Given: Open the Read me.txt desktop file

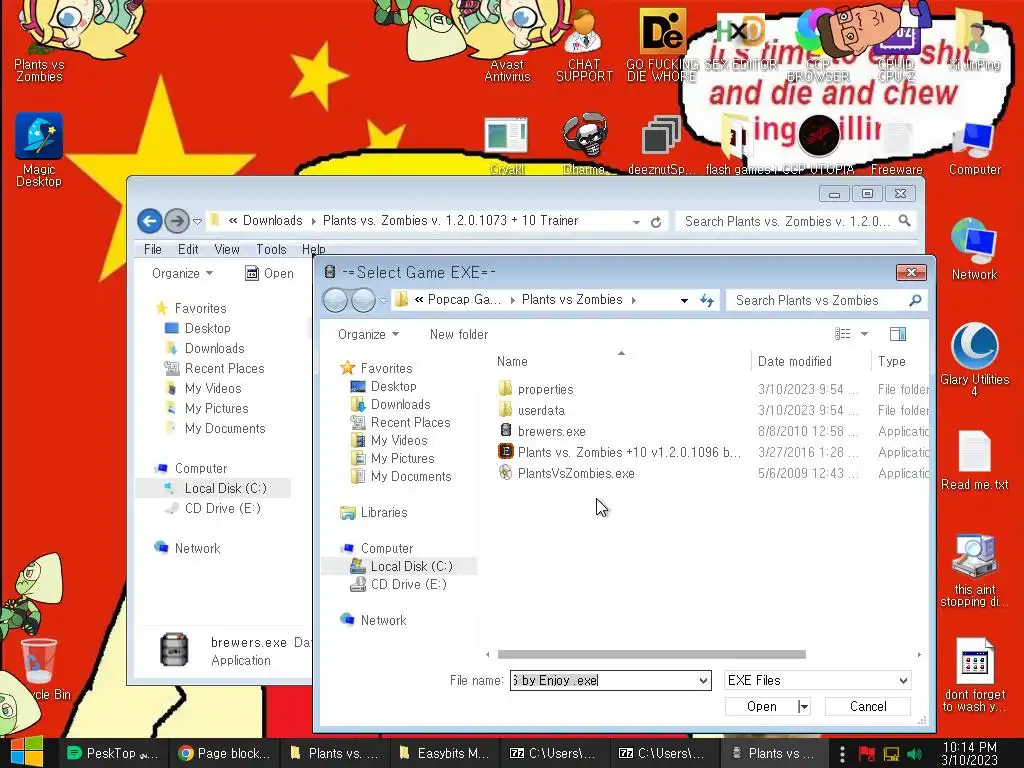Looking at the screenshot, I should click(974, 460).
